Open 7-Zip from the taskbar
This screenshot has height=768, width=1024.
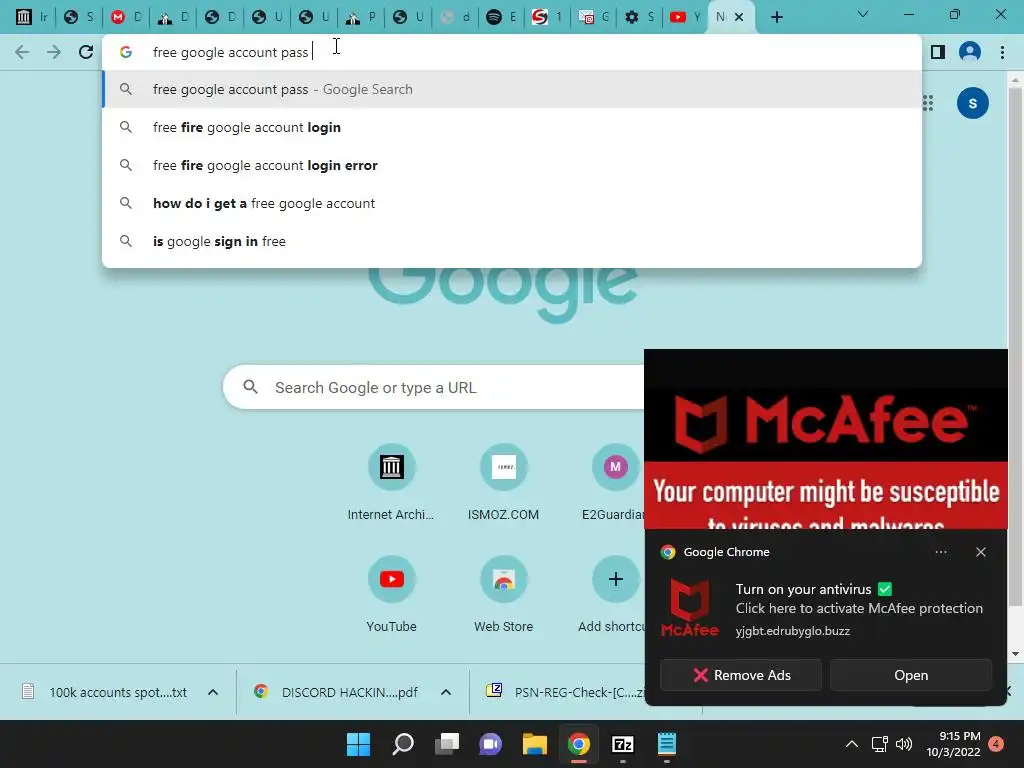(x=622, y=744)
